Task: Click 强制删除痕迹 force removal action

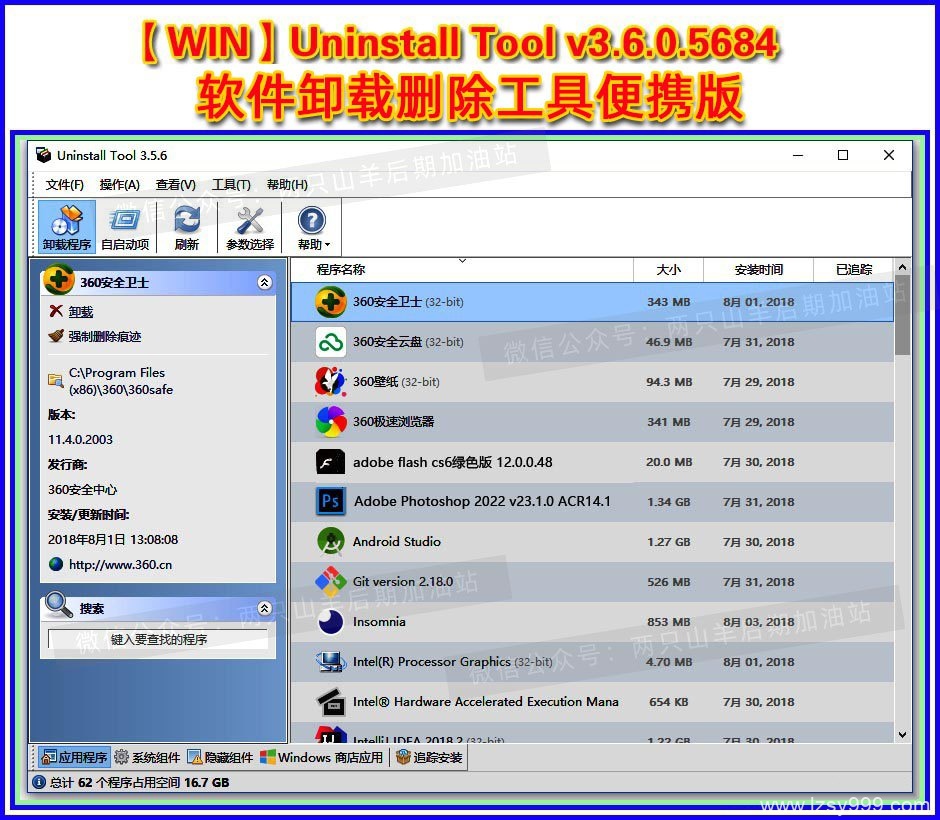Action: click(104, 337)
